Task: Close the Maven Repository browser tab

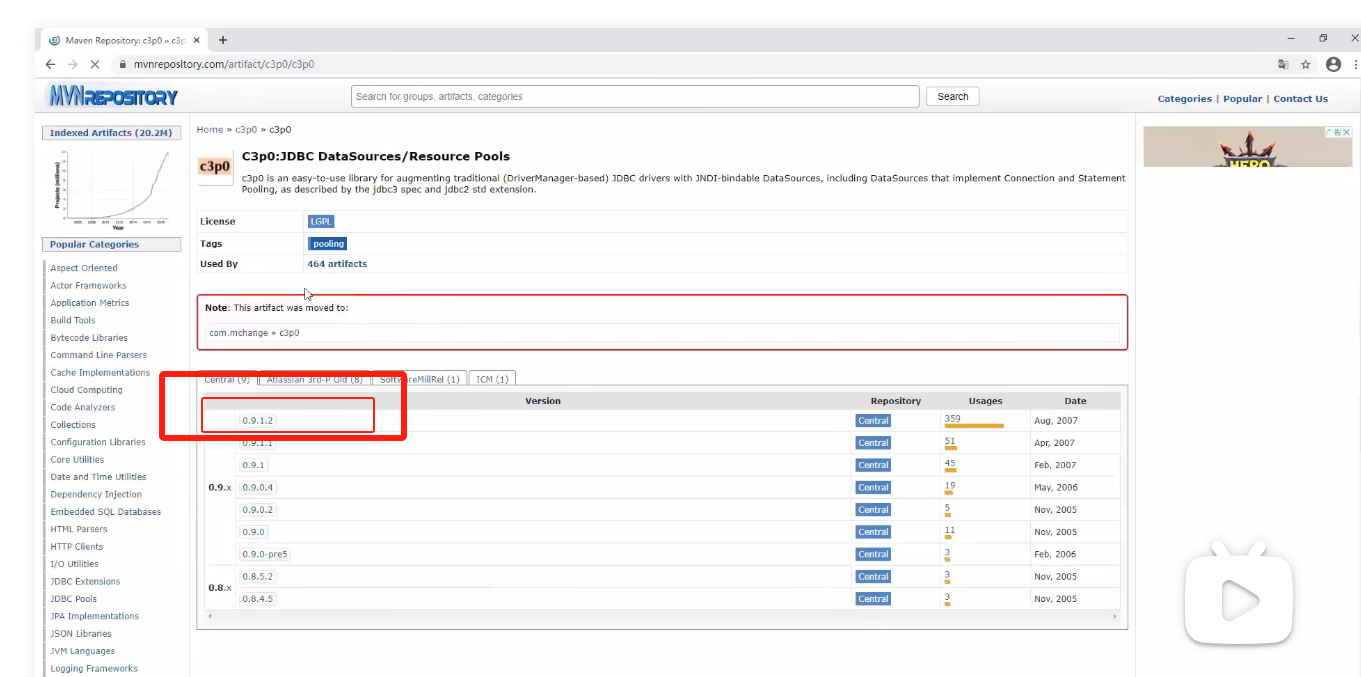Action: [197, 40]
